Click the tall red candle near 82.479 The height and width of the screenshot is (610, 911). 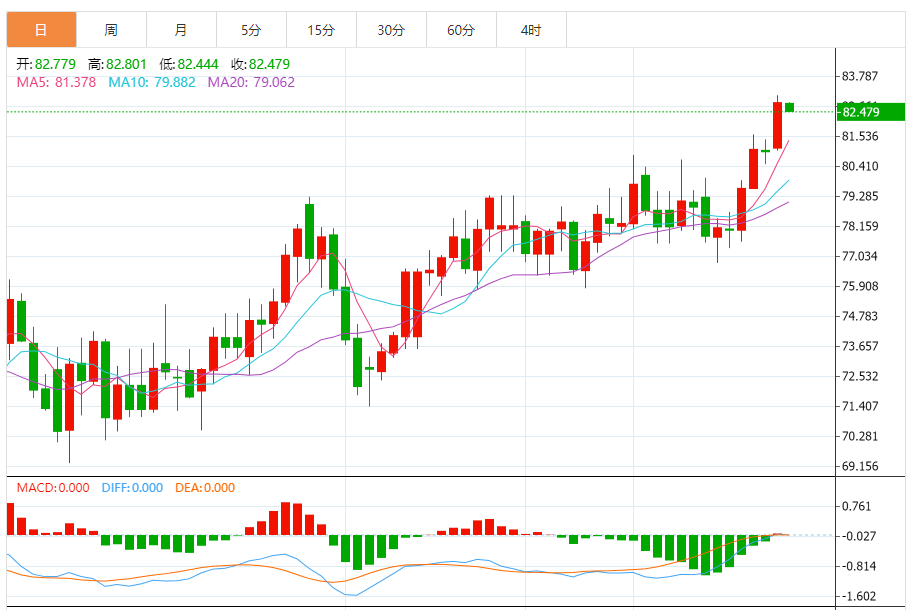tap(777, 125)
